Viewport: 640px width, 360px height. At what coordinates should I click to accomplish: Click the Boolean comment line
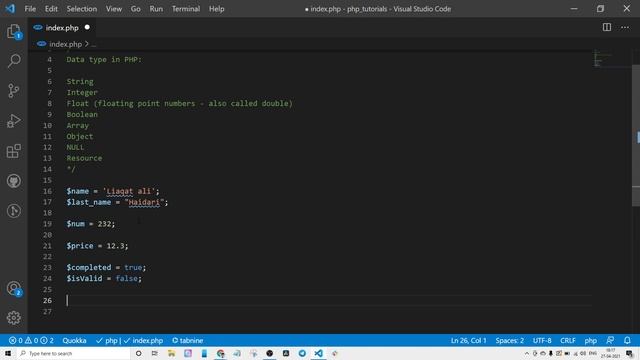pos(82,114)
